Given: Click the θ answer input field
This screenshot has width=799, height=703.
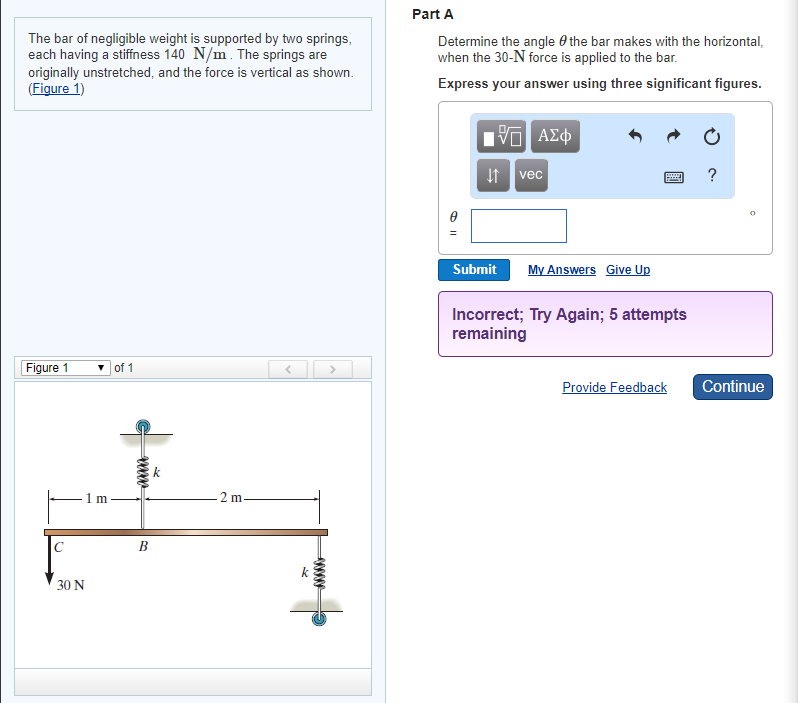Looking at the screenshot, I should tap(519, 226).
